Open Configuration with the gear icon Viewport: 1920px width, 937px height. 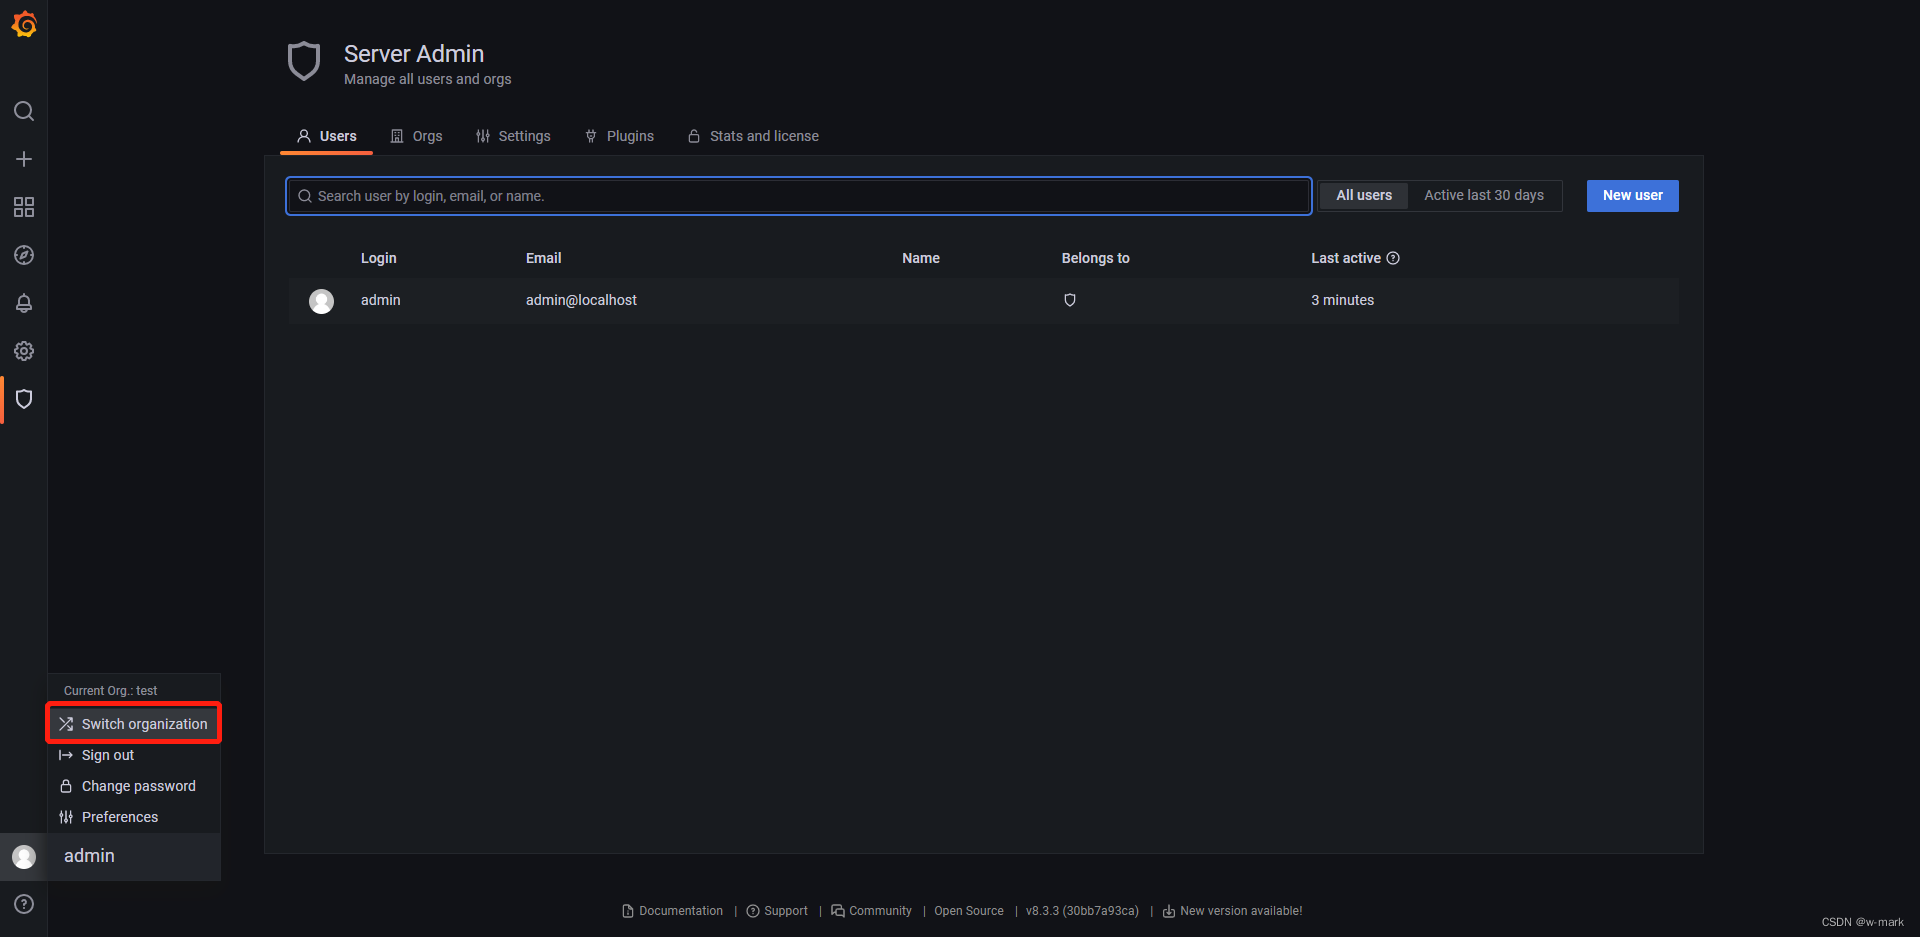24,351
